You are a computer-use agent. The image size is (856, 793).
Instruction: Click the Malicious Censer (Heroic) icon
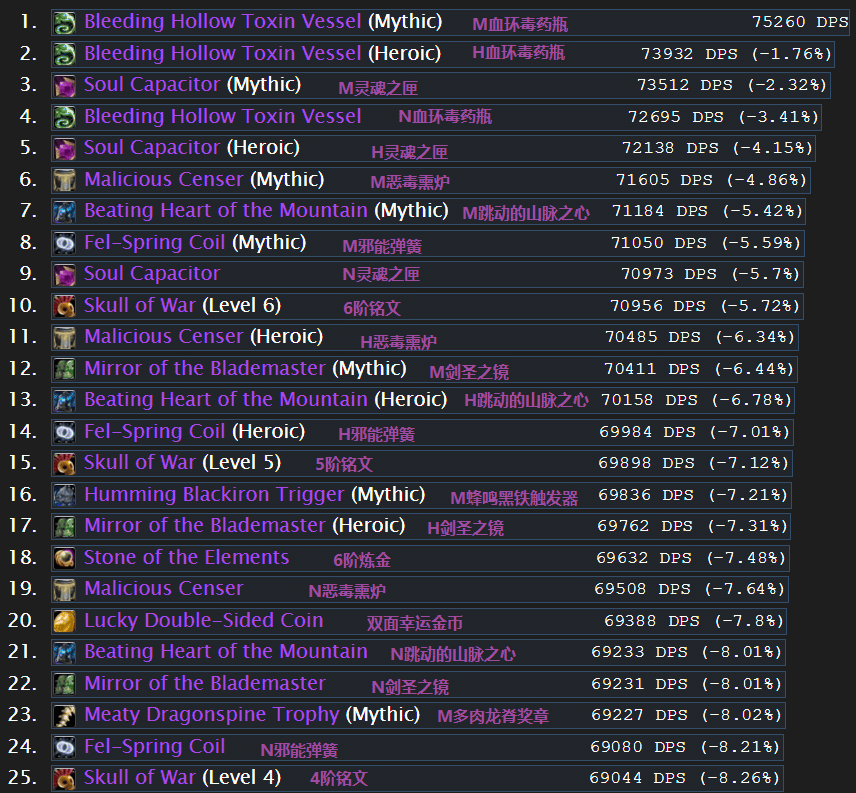tap(64, 338)
